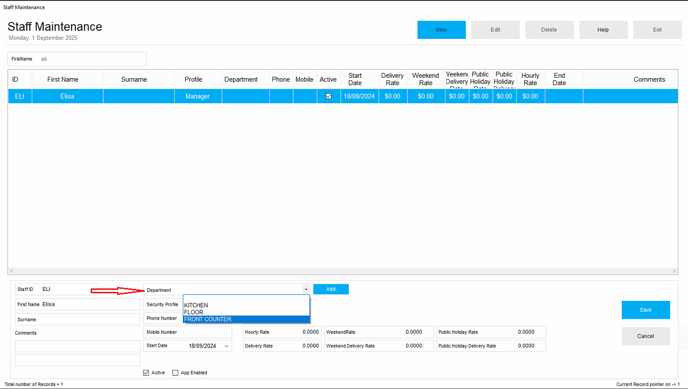Toggle Active checkbox in Elisa row
Viewport: 688px width, 389px height.
pos(329,96)
